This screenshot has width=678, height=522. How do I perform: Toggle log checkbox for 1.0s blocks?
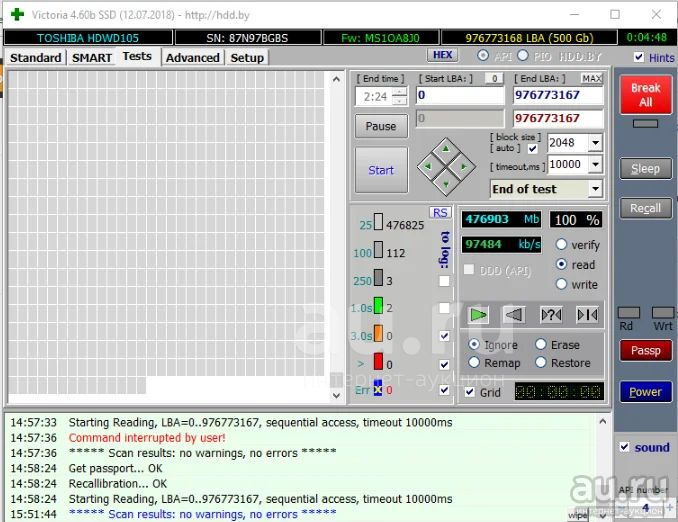coord(444,308)
